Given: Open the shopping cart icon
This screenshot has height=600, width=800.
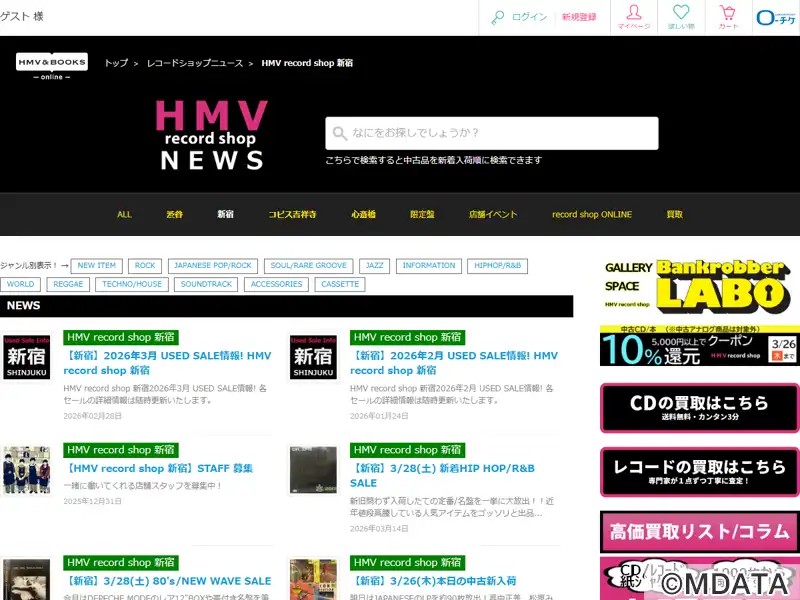Looking at the screenshot, I should click(x=728, y=12).
